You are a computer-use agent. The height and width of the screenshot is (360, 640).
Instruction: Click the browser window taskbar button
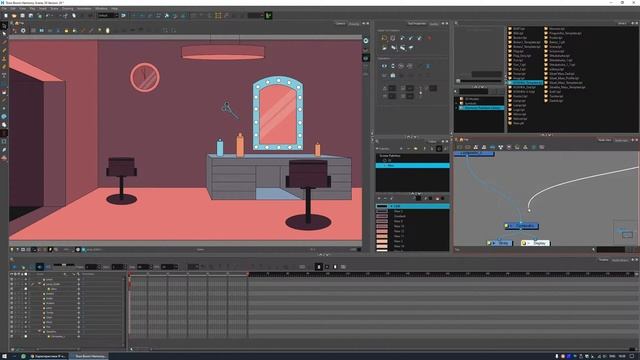tap(48, 356)
